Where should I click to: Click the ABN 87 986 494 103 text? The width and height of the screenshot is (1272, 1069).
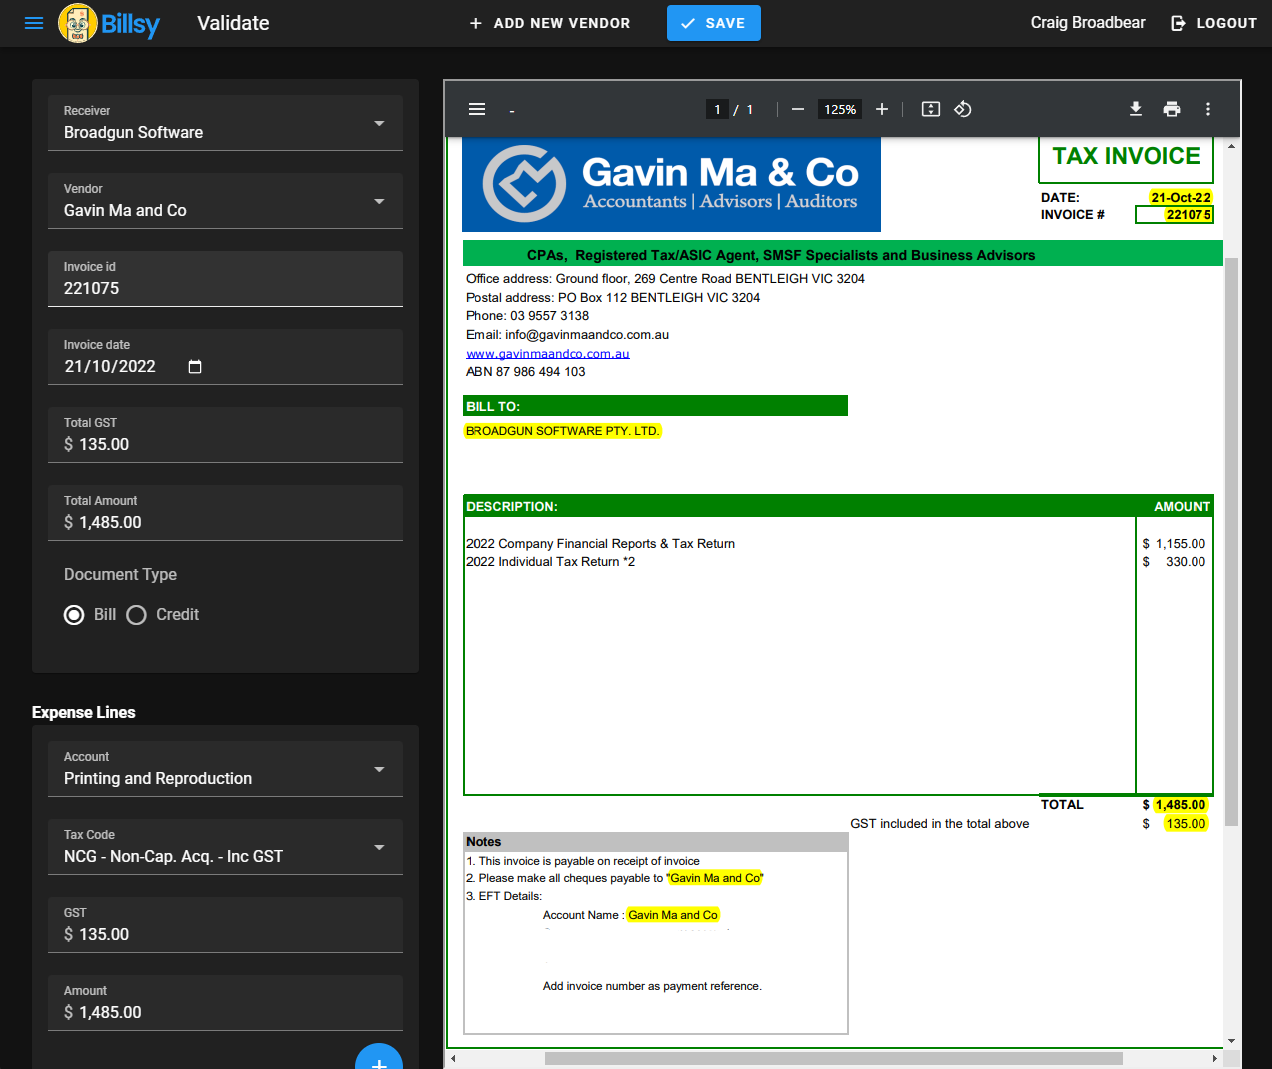pos(526,372)
